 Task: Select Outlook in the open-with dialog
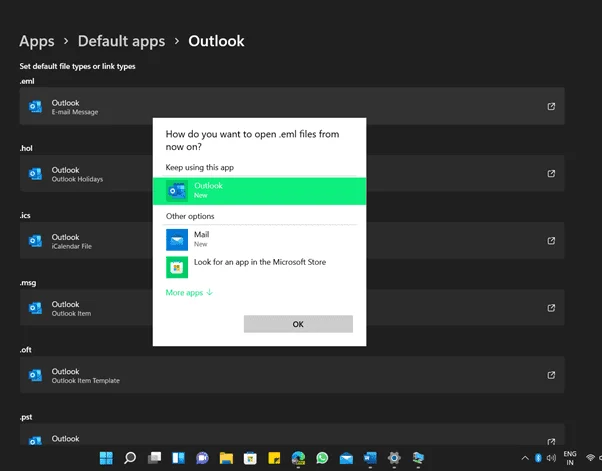click(260, 191)
